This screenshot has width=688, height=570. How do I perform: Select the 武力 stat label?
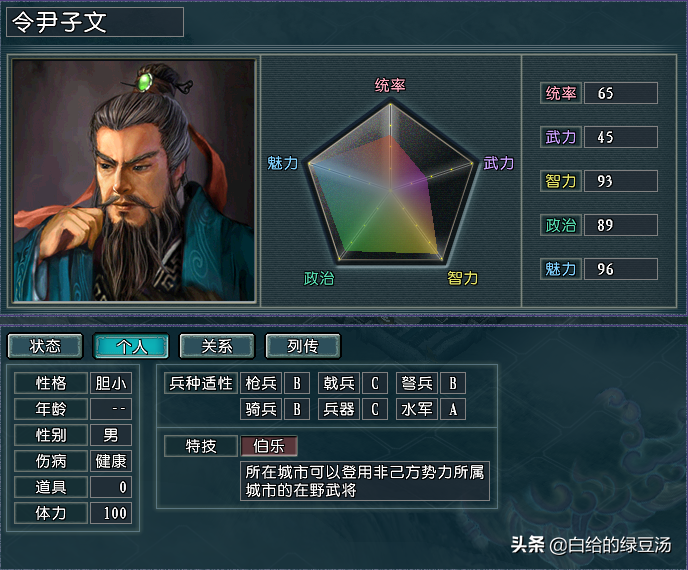(x=561, y=137)
